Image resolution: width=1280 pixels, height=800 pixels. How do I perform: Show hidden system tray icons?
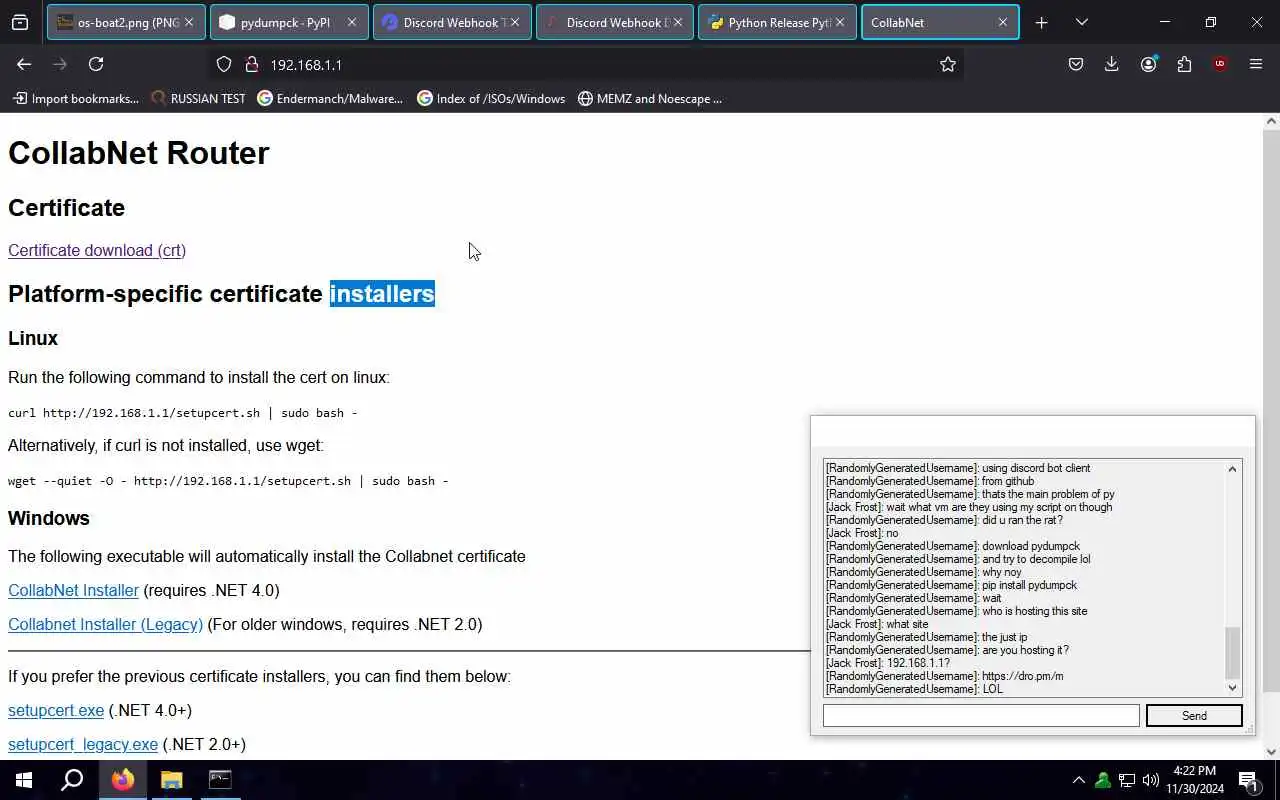tap(1078, 780)
